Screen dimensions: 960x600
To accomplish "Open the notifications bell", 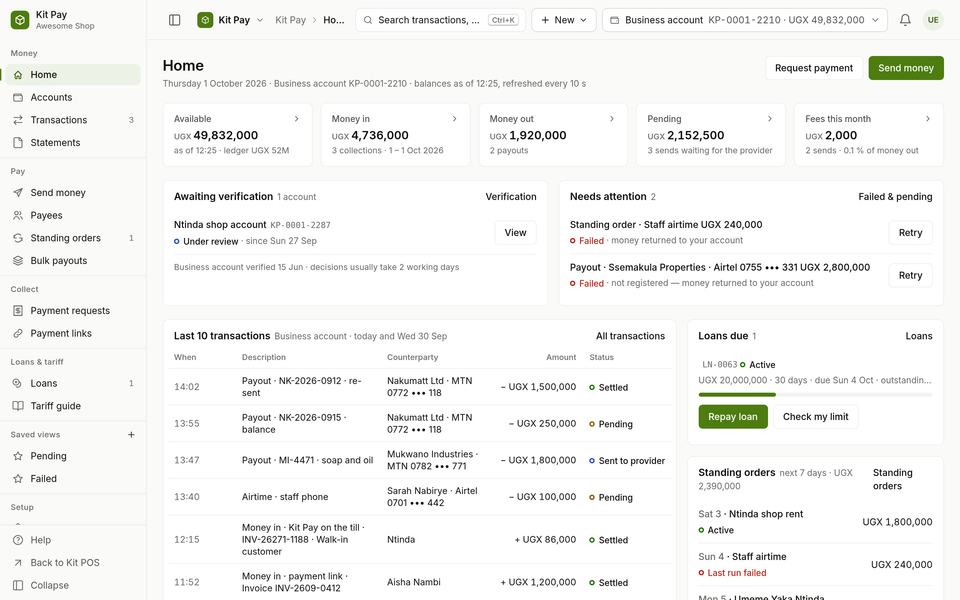I will 905,20.
